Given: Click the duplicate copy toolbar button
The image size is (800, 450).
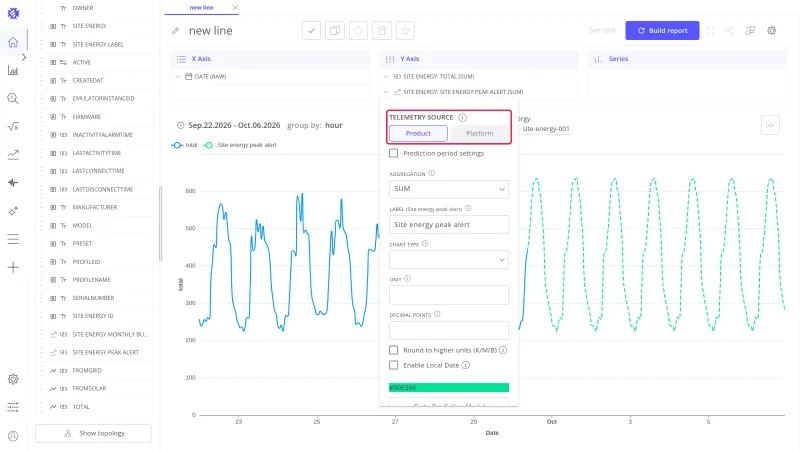Looking at the screenshot, I should pos(335,31).
